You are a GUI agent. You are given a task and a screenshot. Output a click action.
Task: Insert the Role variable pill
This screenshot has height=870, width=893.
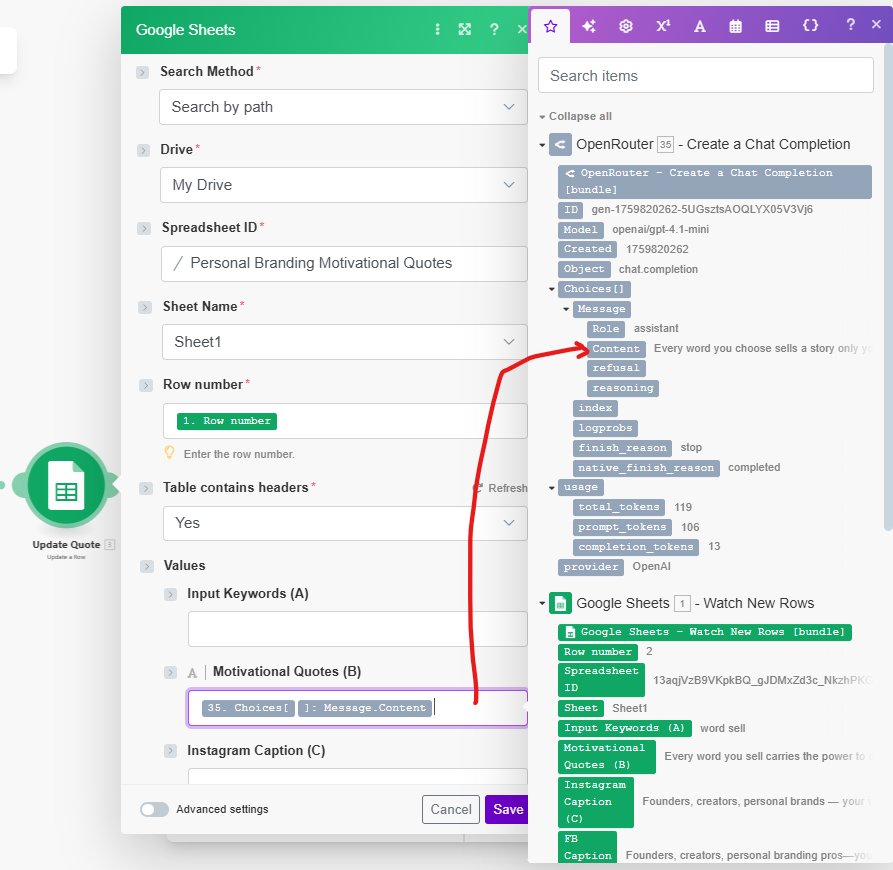[605, 329]
